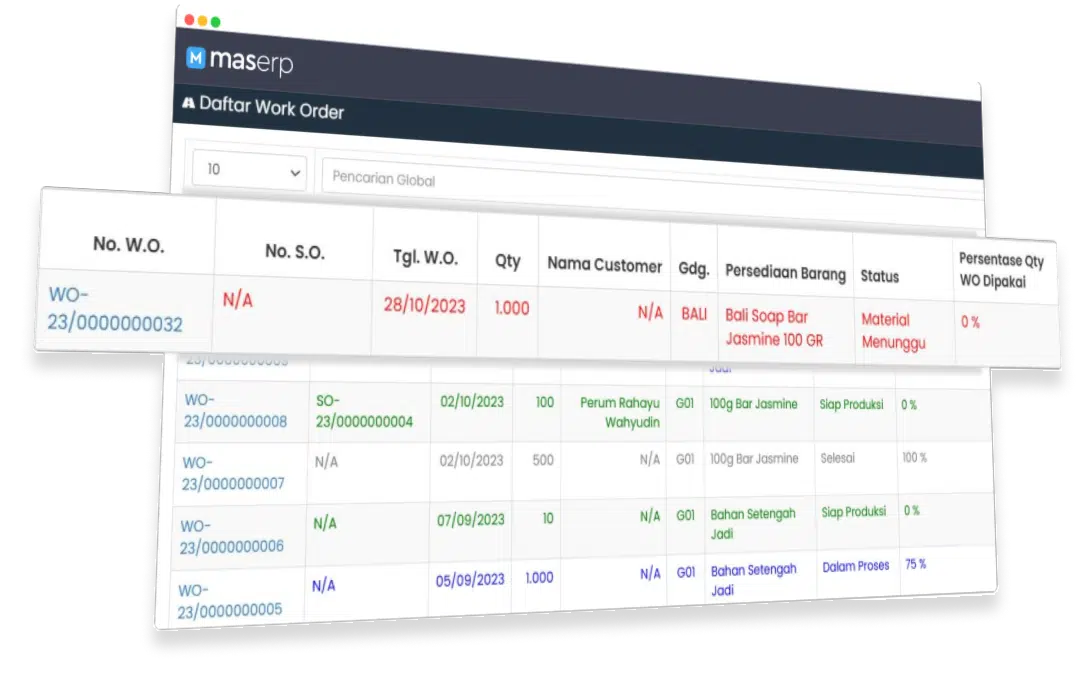Click the Material Menunggu status cell

coord(893,331)
